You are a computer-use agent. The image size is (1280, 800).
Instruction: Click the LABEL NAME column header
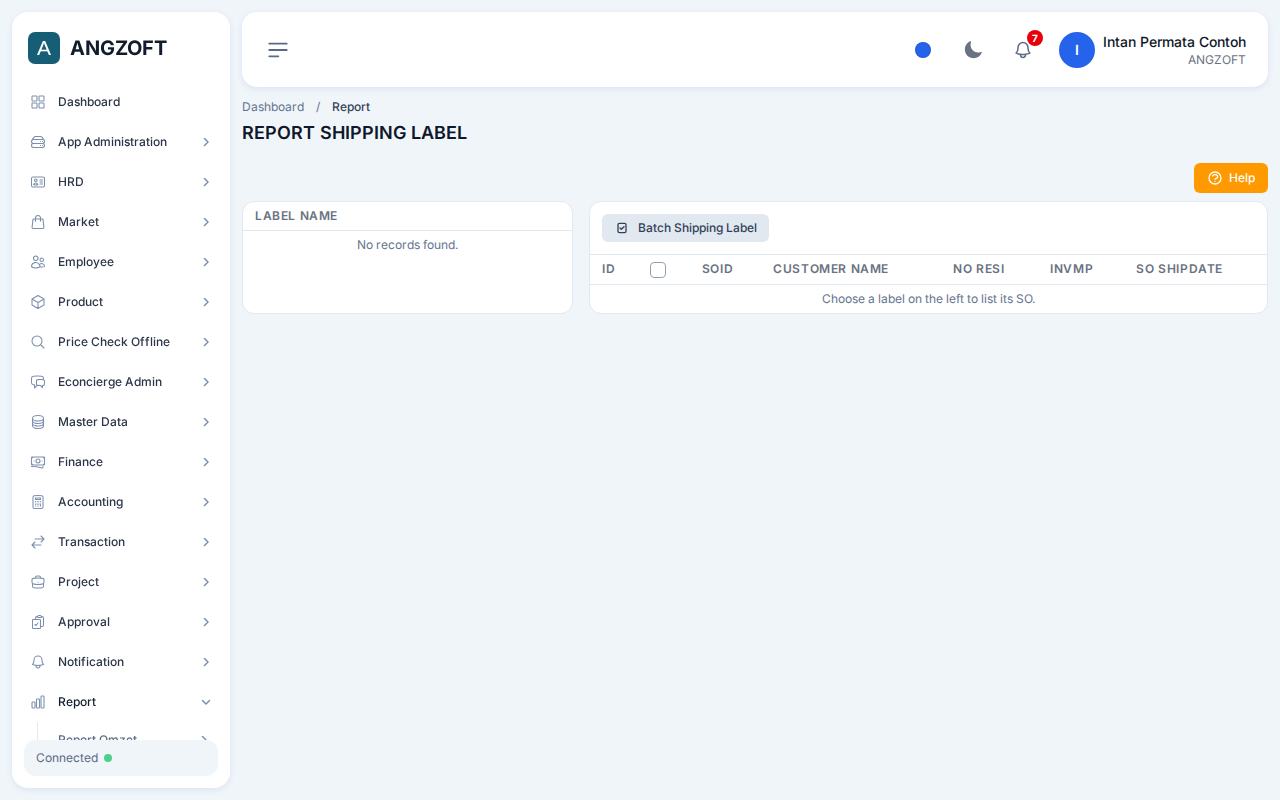(x=296, y=216)
